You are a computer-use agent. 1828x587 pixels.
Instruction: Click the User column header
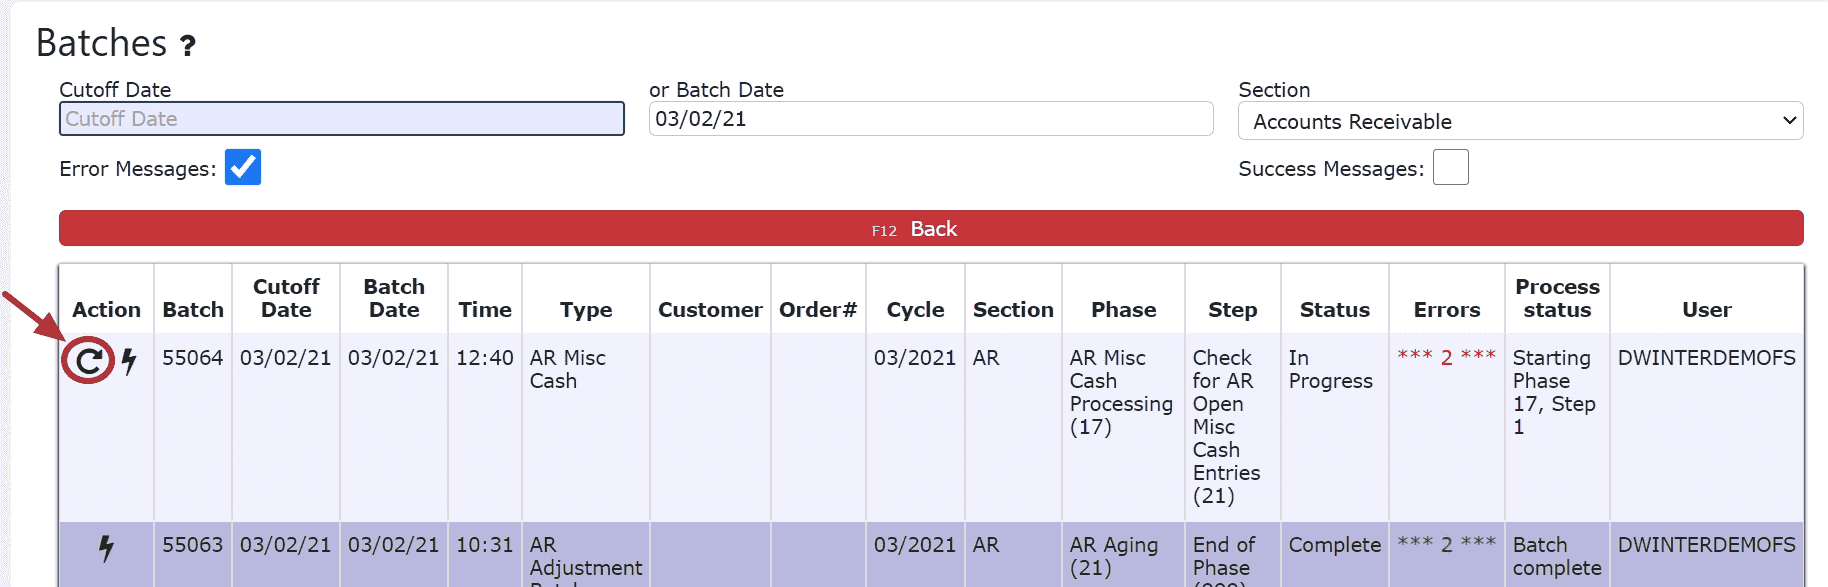tap(1706, 310)
